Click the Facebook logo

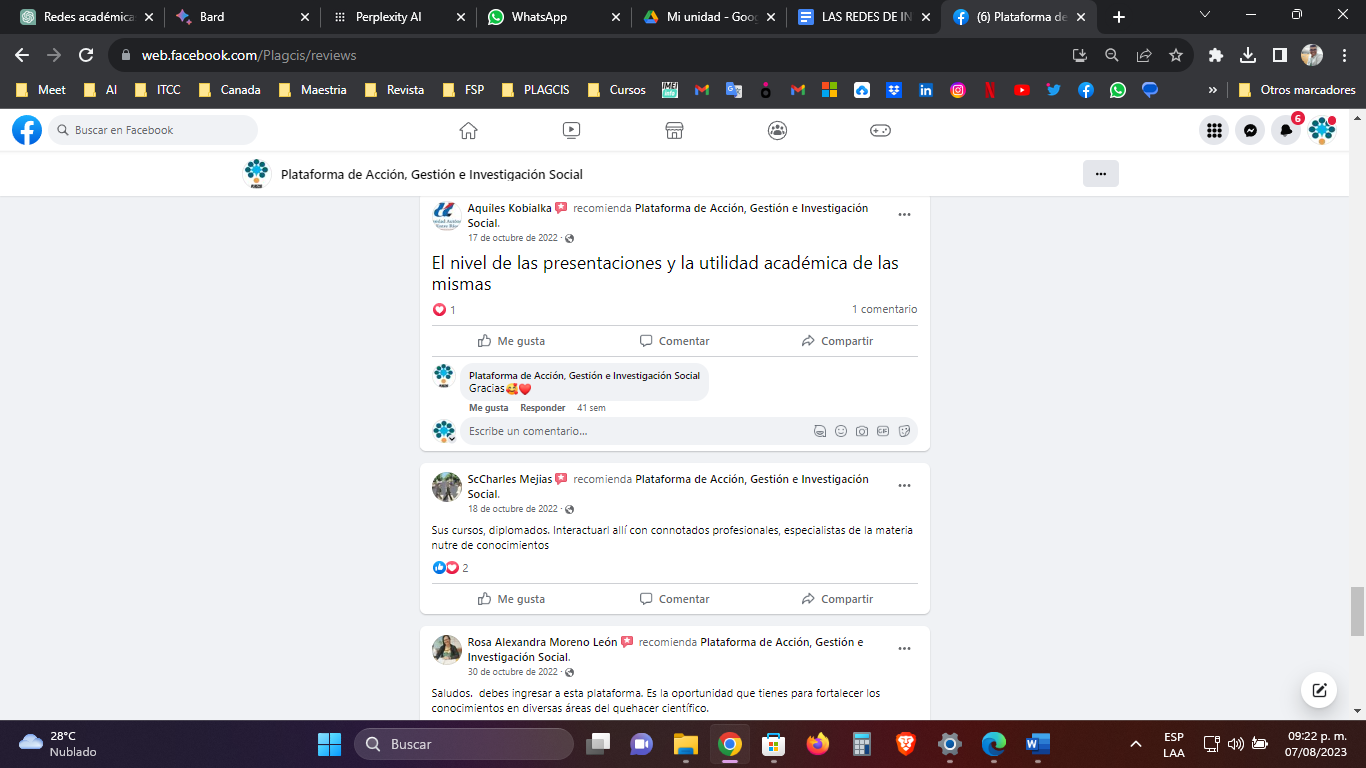27,130
